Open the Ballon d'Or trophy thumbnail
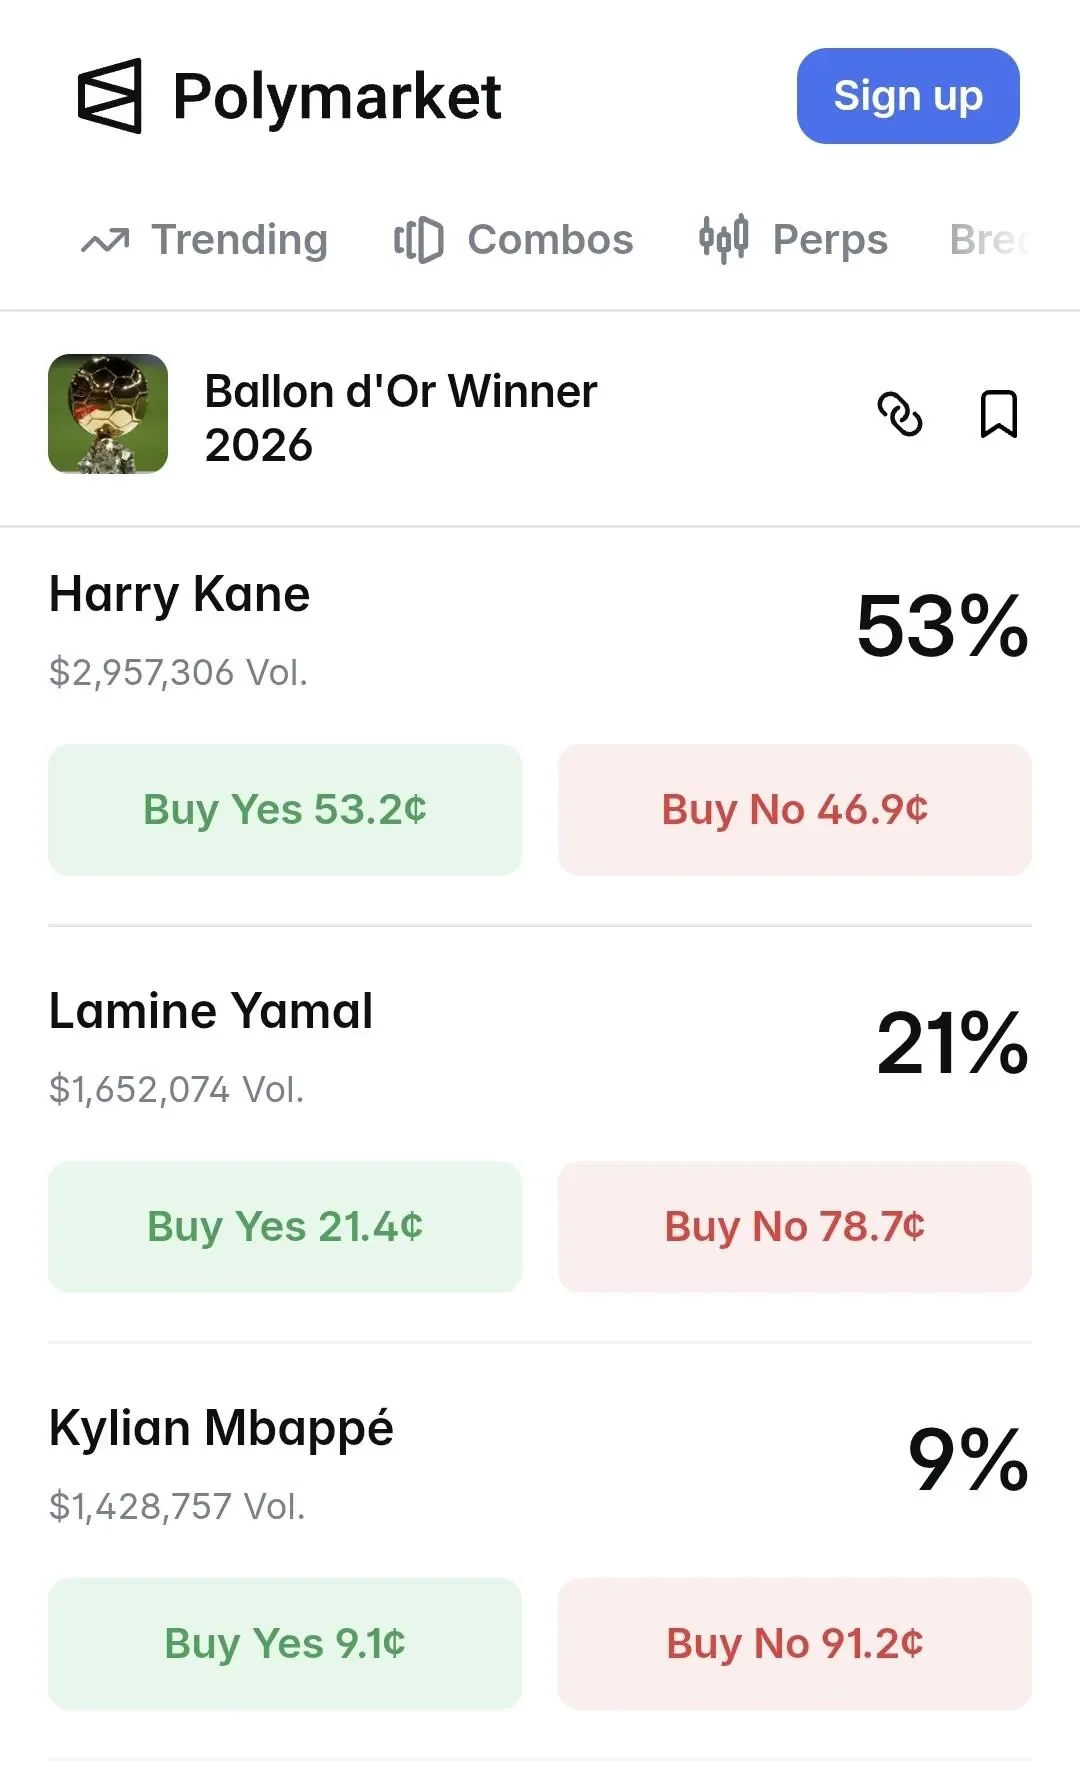Viewport: 1080px width, 1769px height. pos(108,414)
